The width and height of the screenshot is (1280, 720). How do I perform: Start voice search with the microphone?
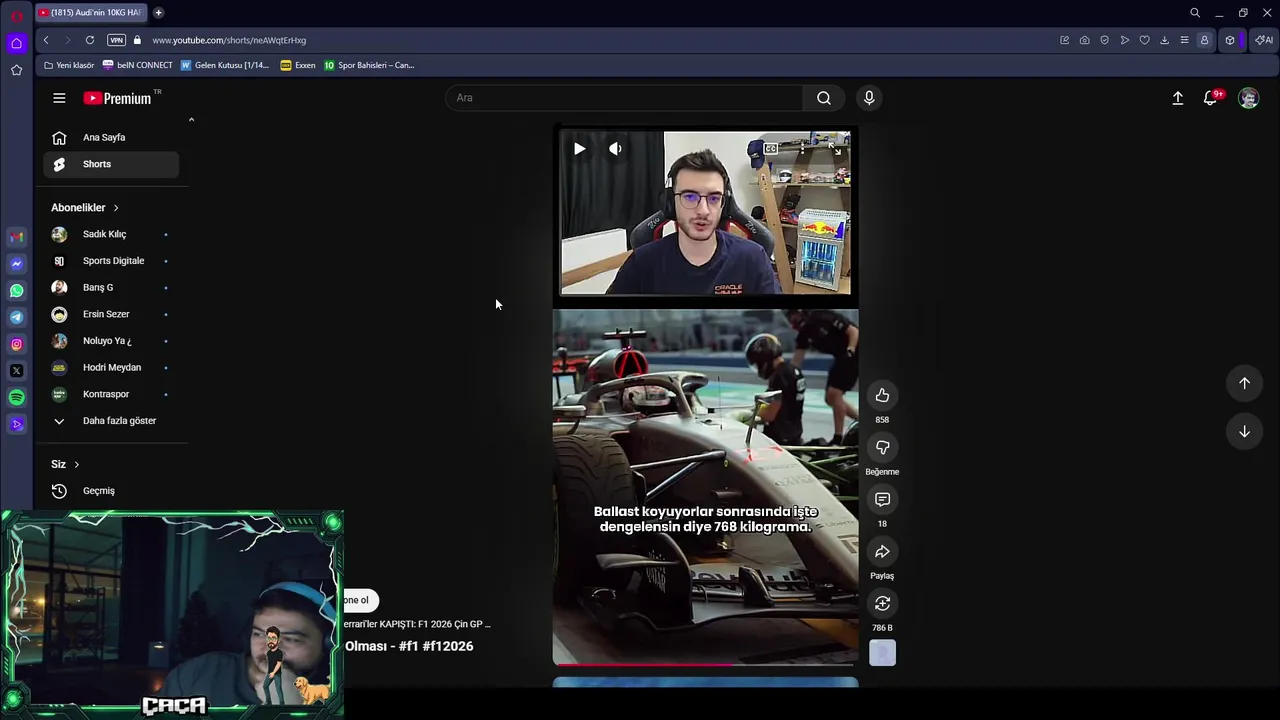click(x=869, y=98)
